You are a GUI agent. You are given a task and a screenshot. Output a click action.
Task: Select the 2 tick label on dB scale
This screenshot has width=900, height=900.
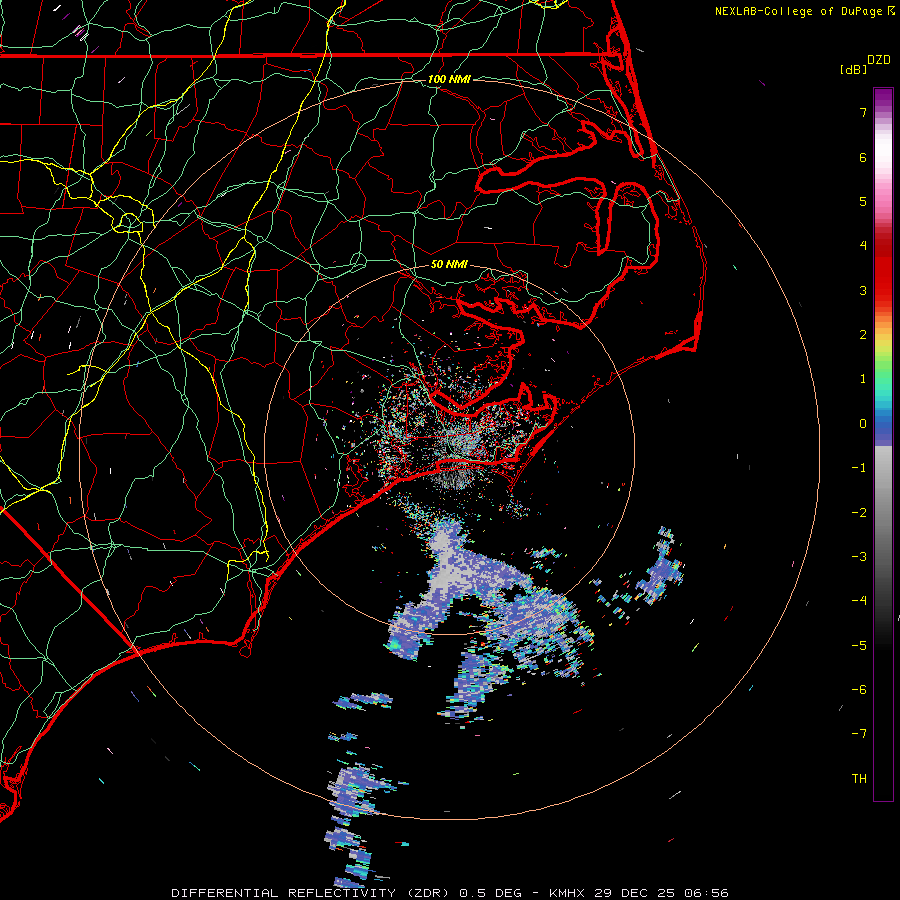tap(863, 335)
